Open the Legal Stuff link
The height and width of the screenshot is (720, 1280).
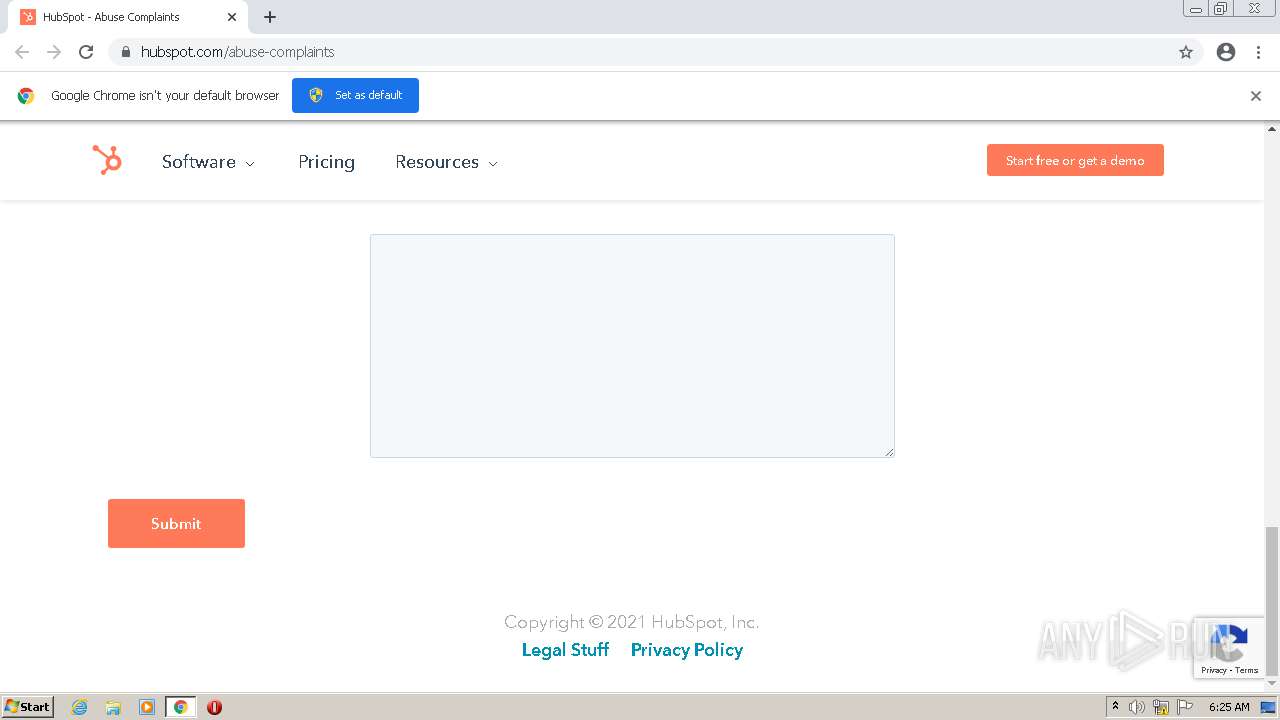[x=565, y=650]
